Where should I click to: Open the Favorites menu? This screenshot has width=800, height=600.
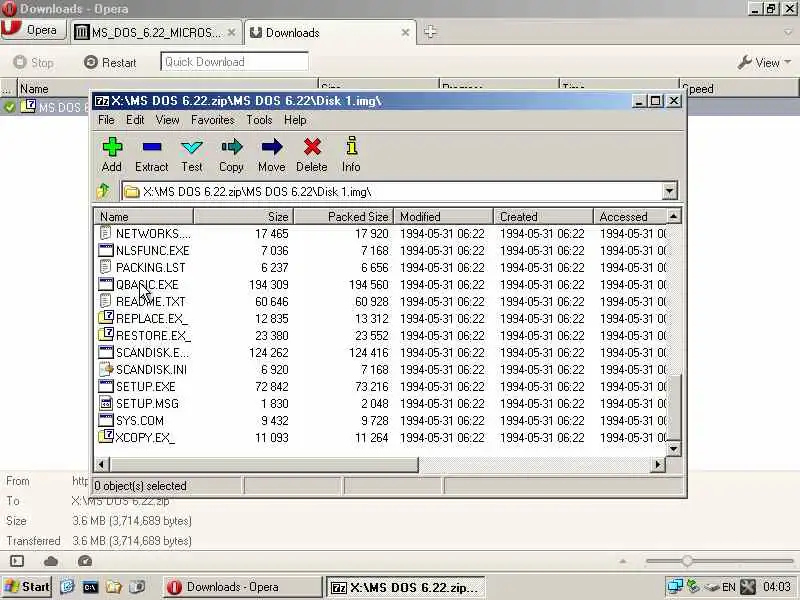[213, 120]
